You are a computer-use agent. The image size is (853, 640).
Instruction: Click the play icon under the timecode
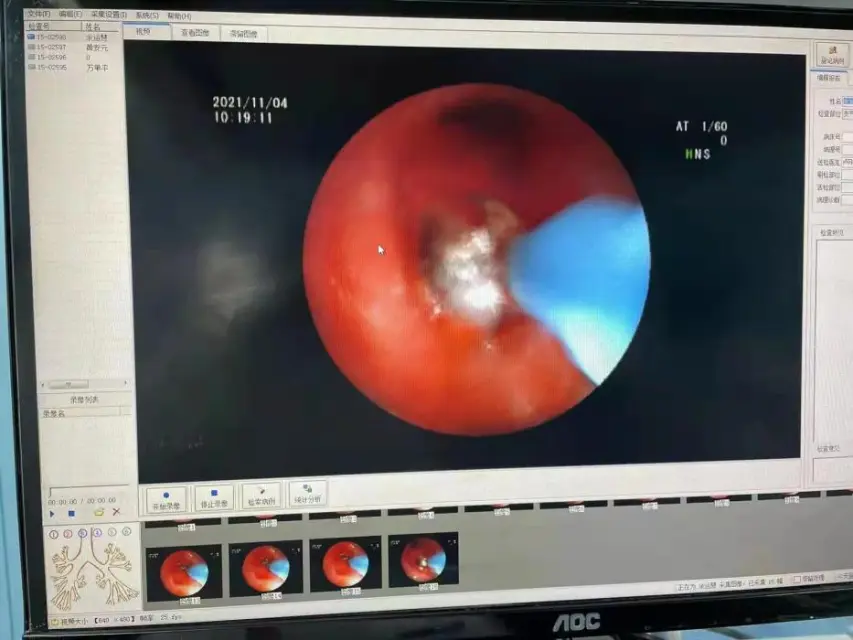[52, 513]
